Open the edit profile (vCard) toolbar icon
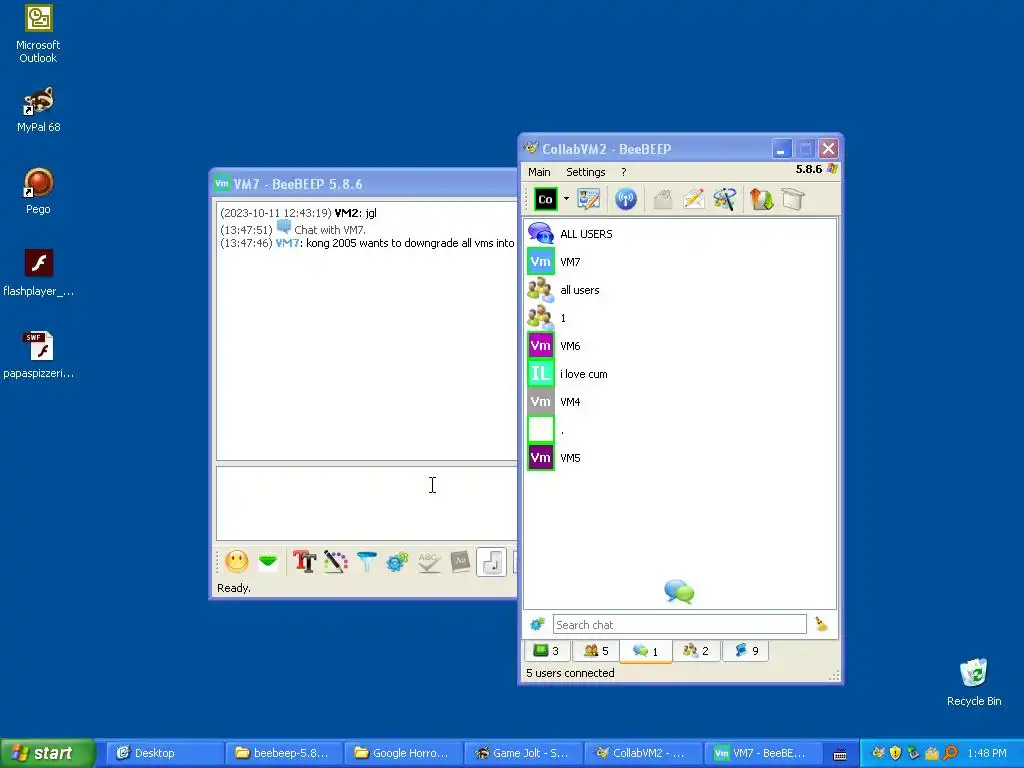Screen dimensions: 1024x768 [x=588, y=199]
